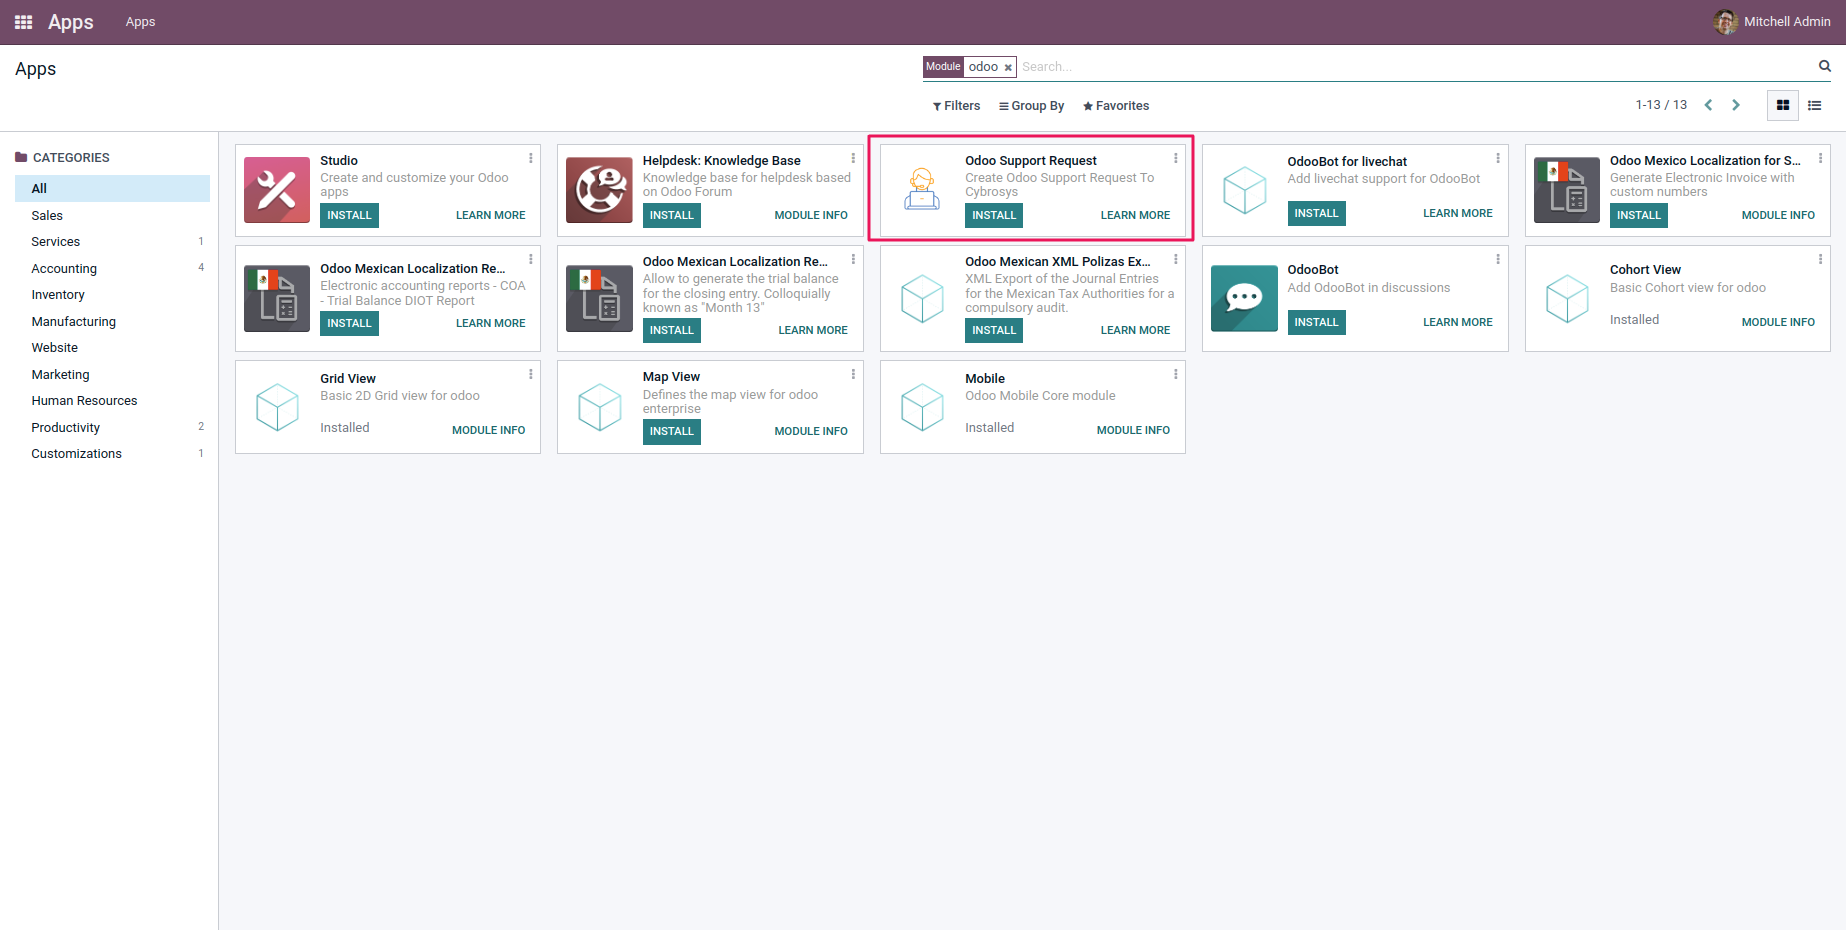Open Odoo Support Request card options menu
The image size is (1846, 930).
[x=1175, y=158]
